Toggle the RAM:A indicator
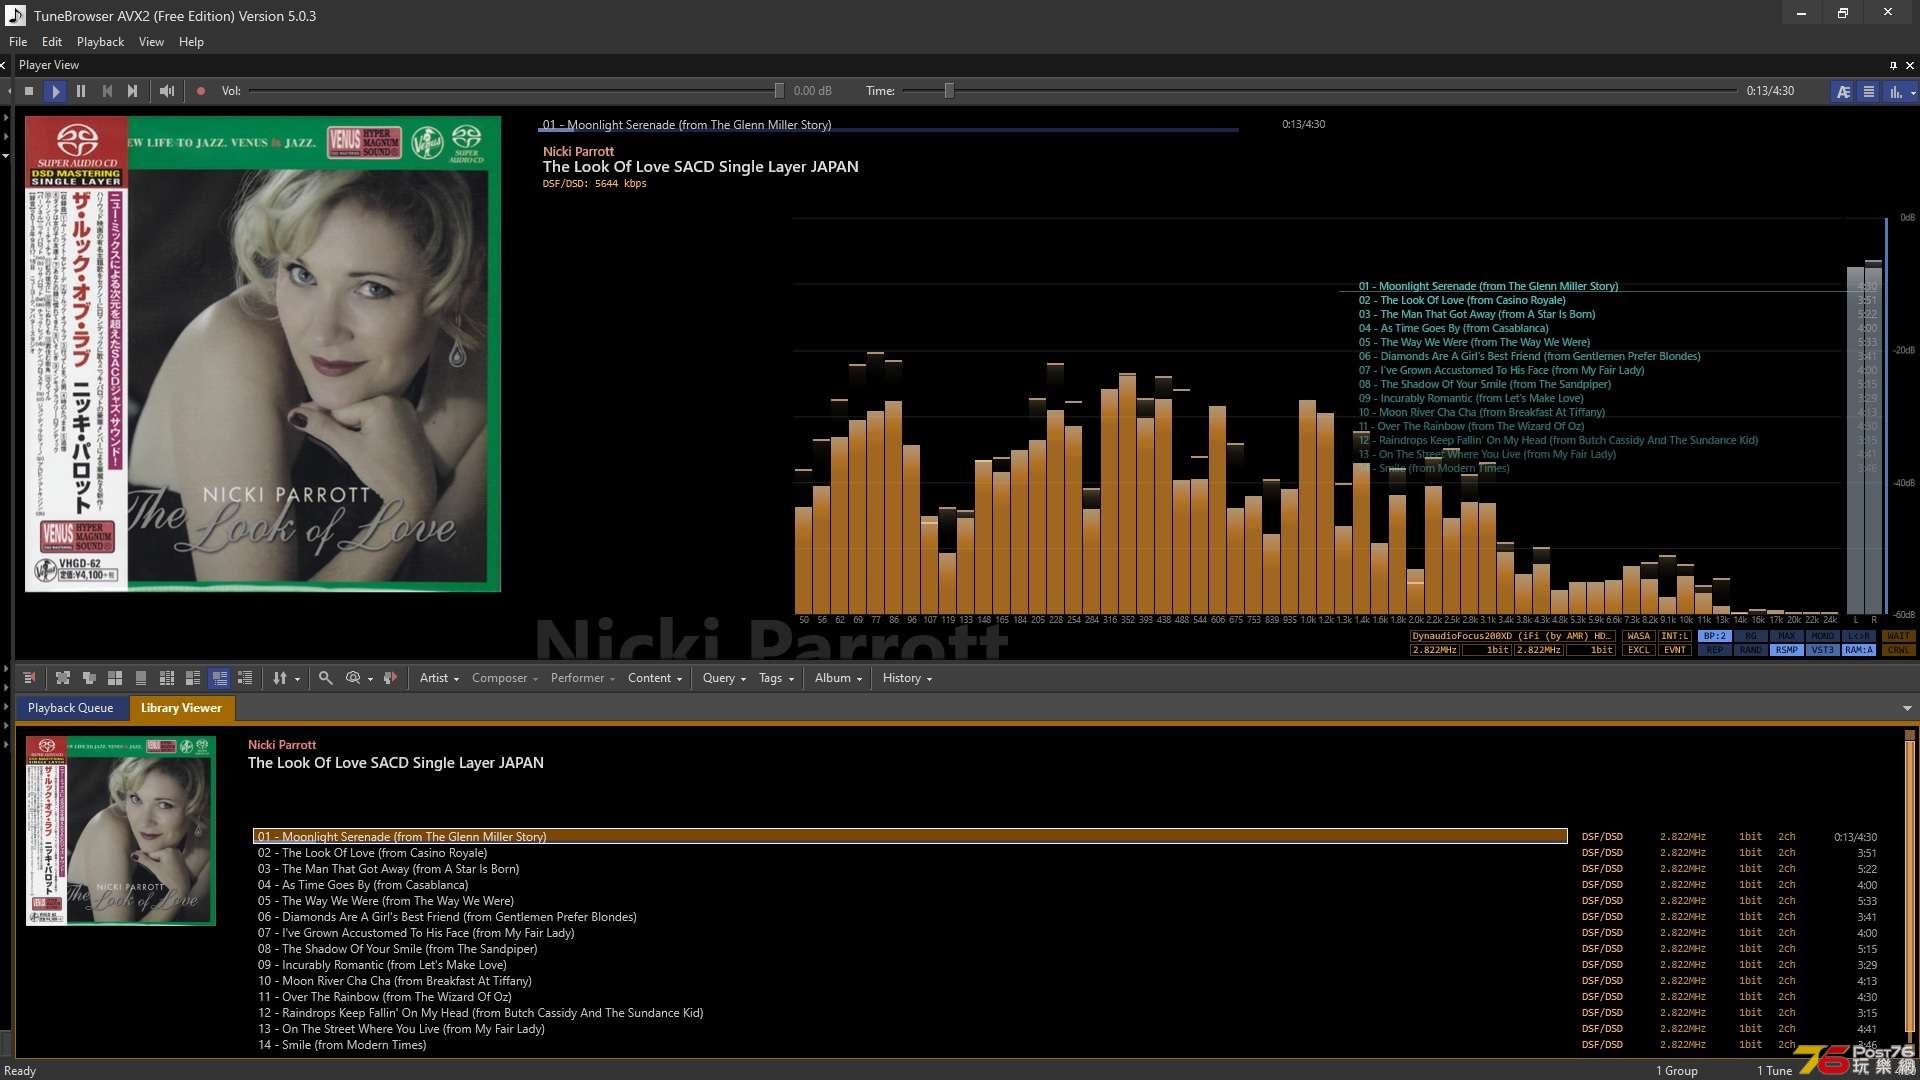The height and width of the screenshot is (1080, 1920). point(1859,650)
